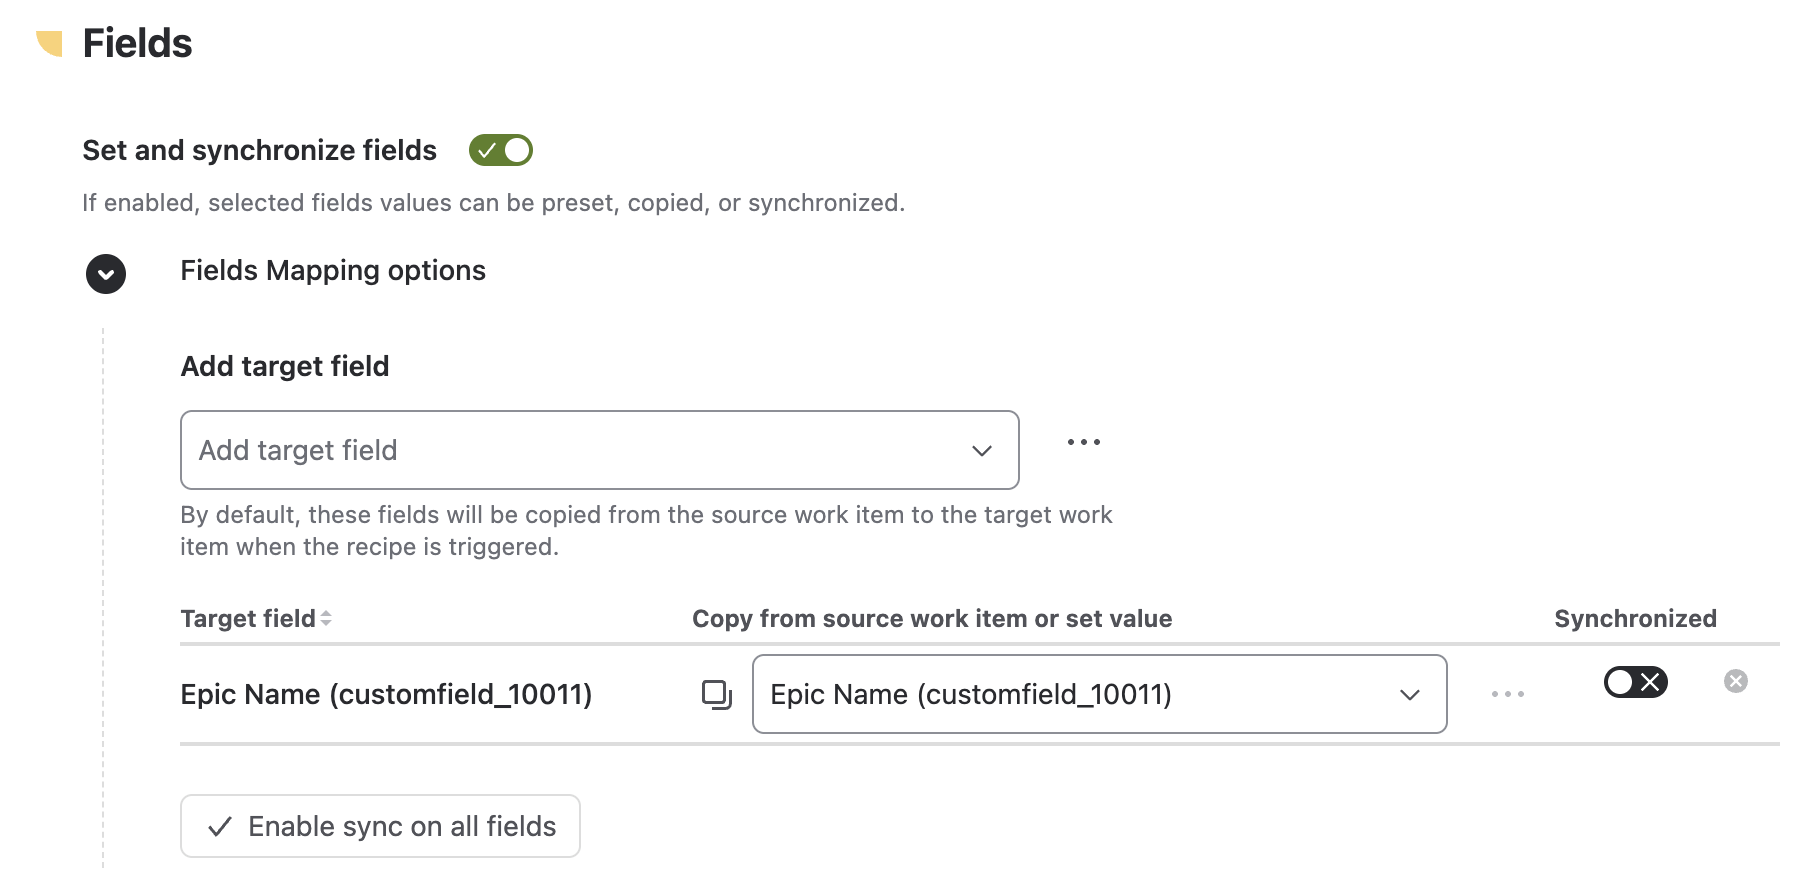Click the Enable sync on all fields button

coord(380,826)
